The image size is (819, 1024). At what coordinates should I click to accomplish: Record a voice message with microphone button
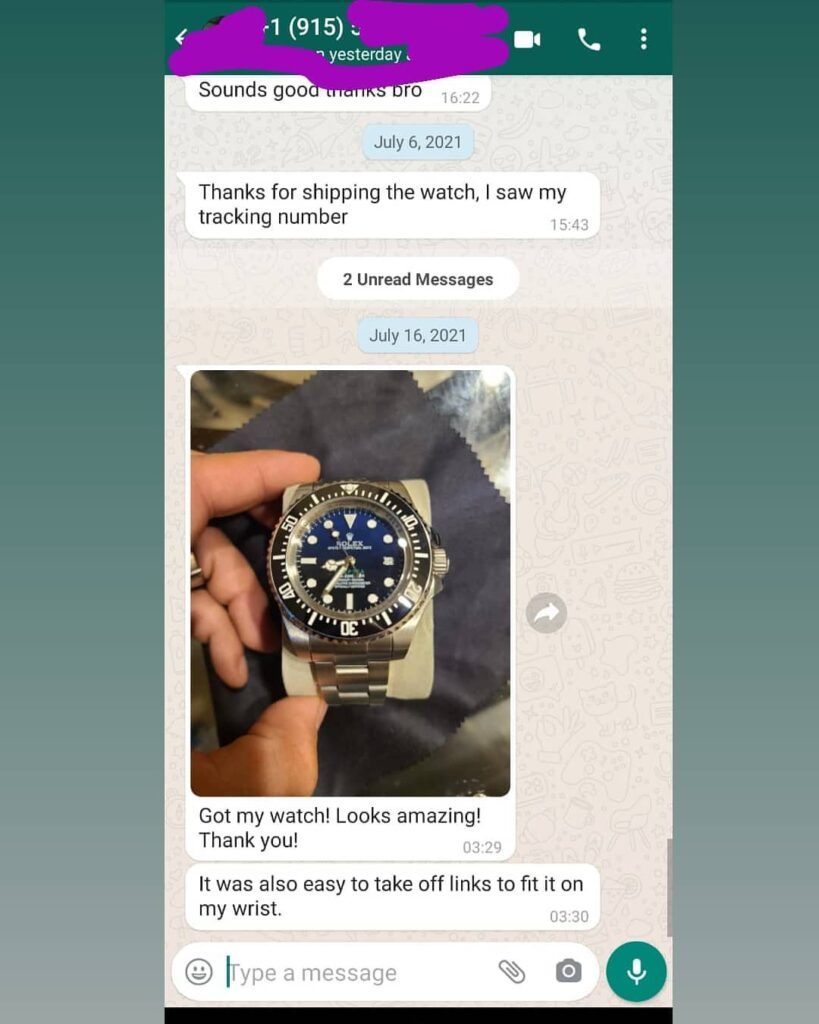point(636,972)
